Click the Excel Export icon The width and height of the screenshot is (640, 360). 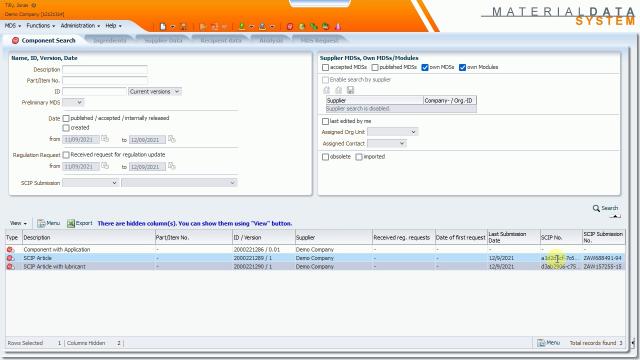point(71,223)
